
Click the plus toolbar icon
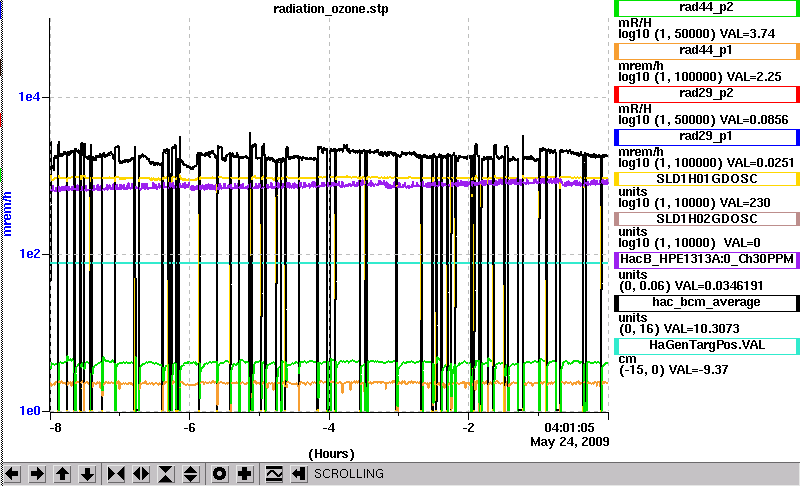click(x=244, y=474)
